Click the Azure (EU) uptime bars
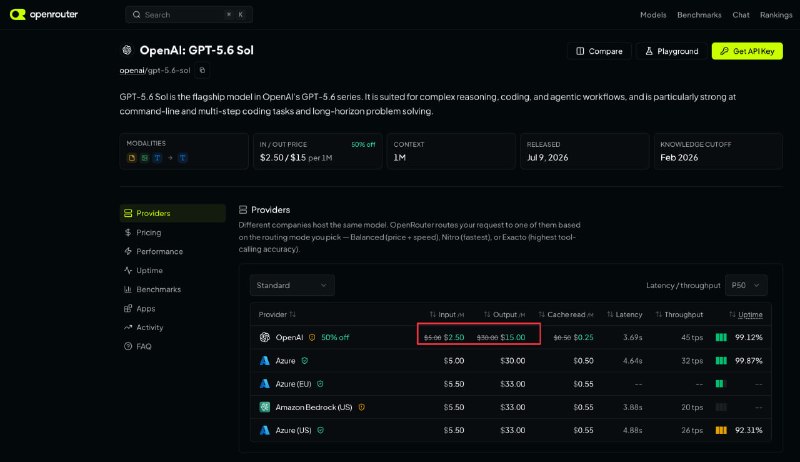The height and width of the screenshot is (462, 800). coord(721,383)
